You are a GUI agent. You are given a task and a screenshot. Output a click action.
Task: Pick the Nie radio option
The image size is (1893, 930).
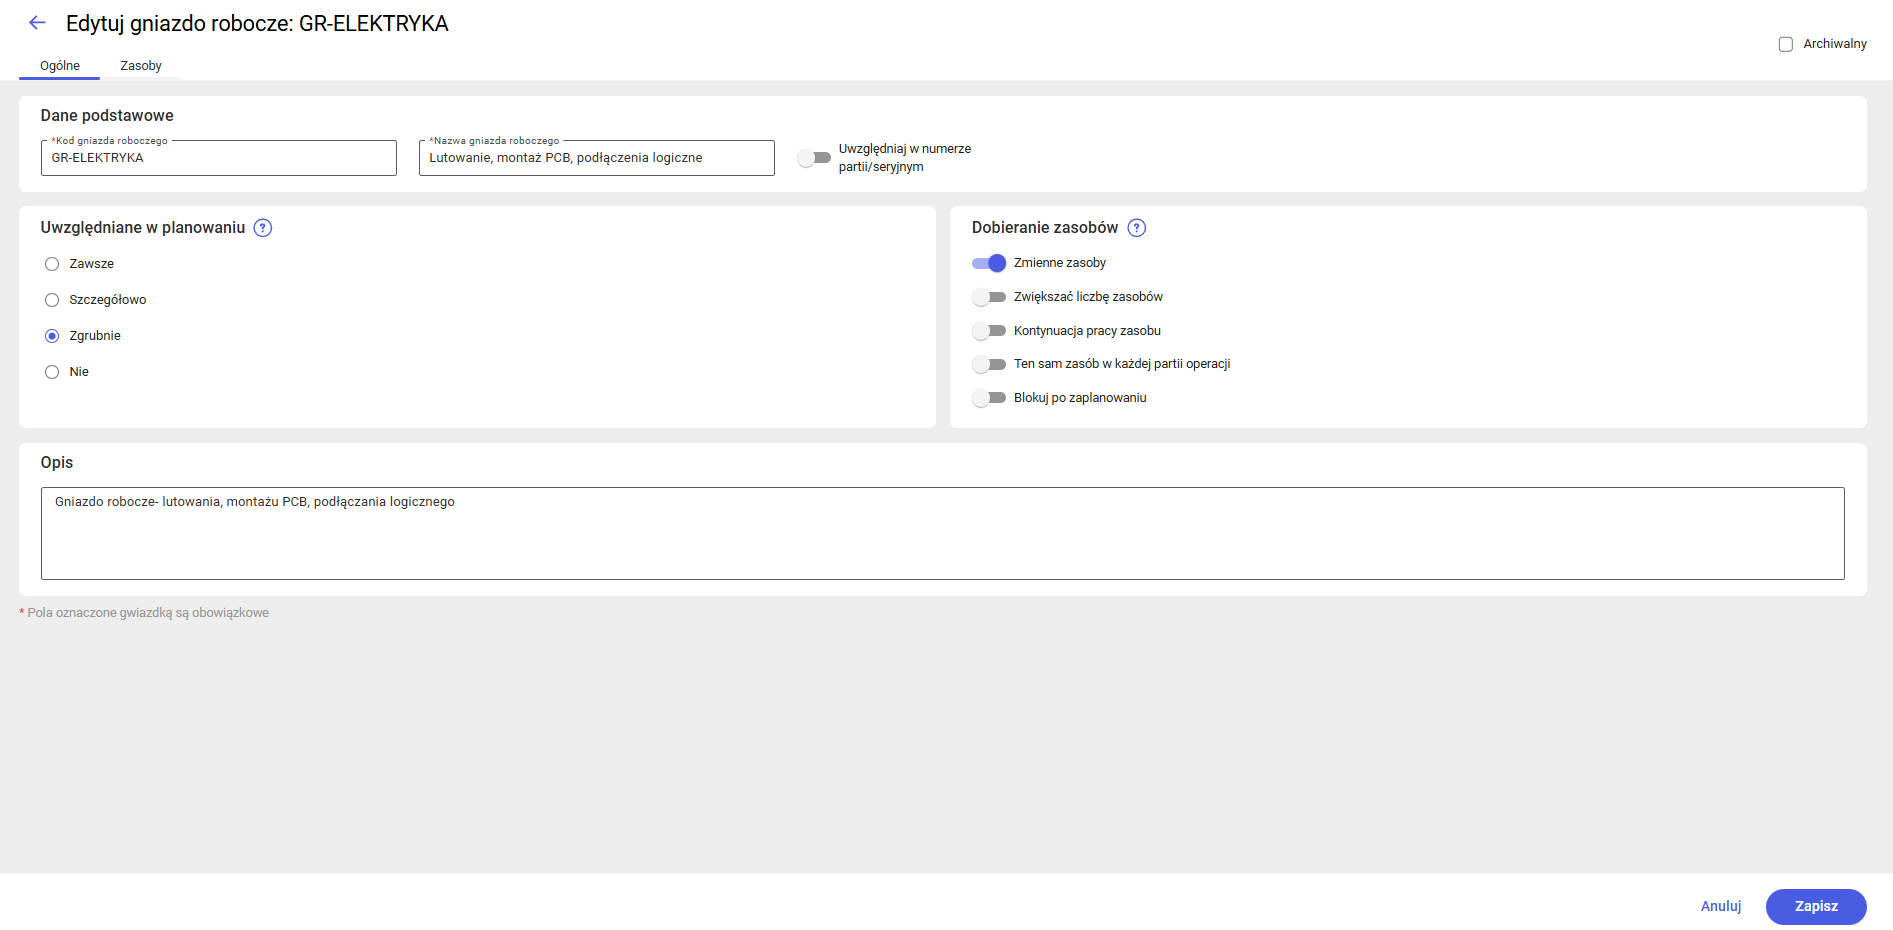tap(52, 372)
